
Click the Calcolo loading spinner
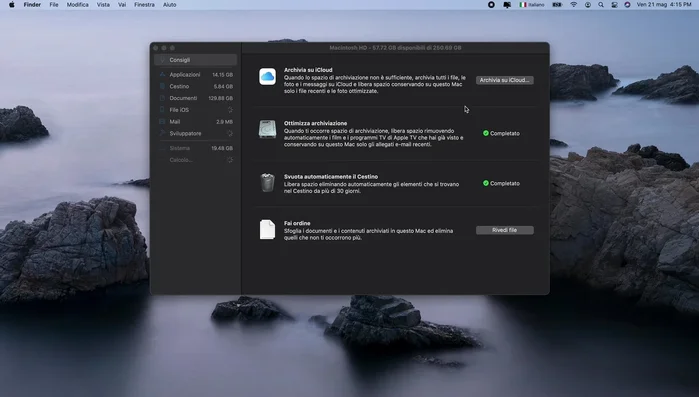230,160
